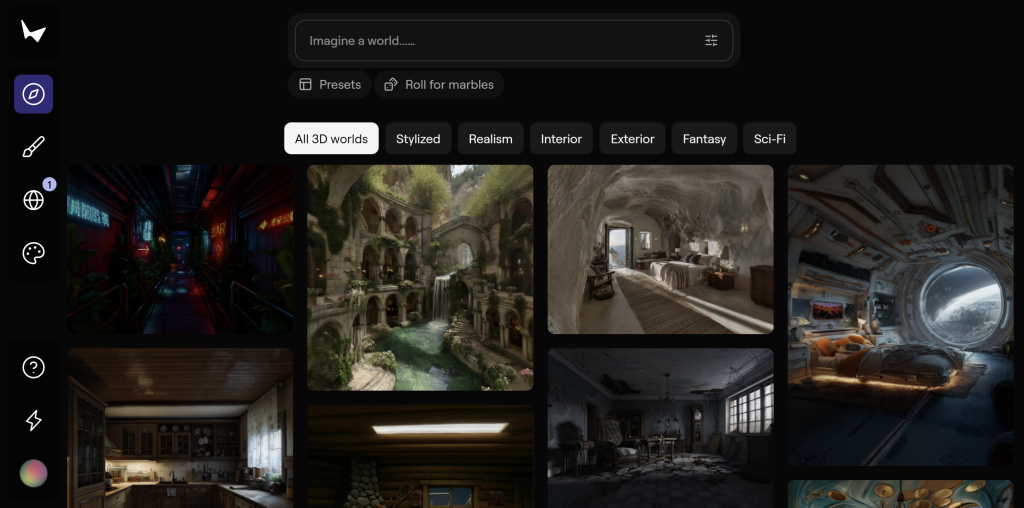Open the spaceship bedroom world thumbnail

(900, 315)
